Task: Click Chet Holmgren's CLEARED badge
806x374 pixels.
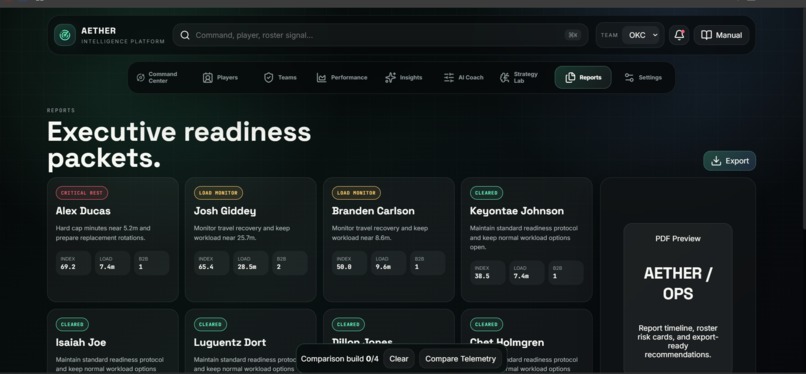Action: (x=486, y=324)
